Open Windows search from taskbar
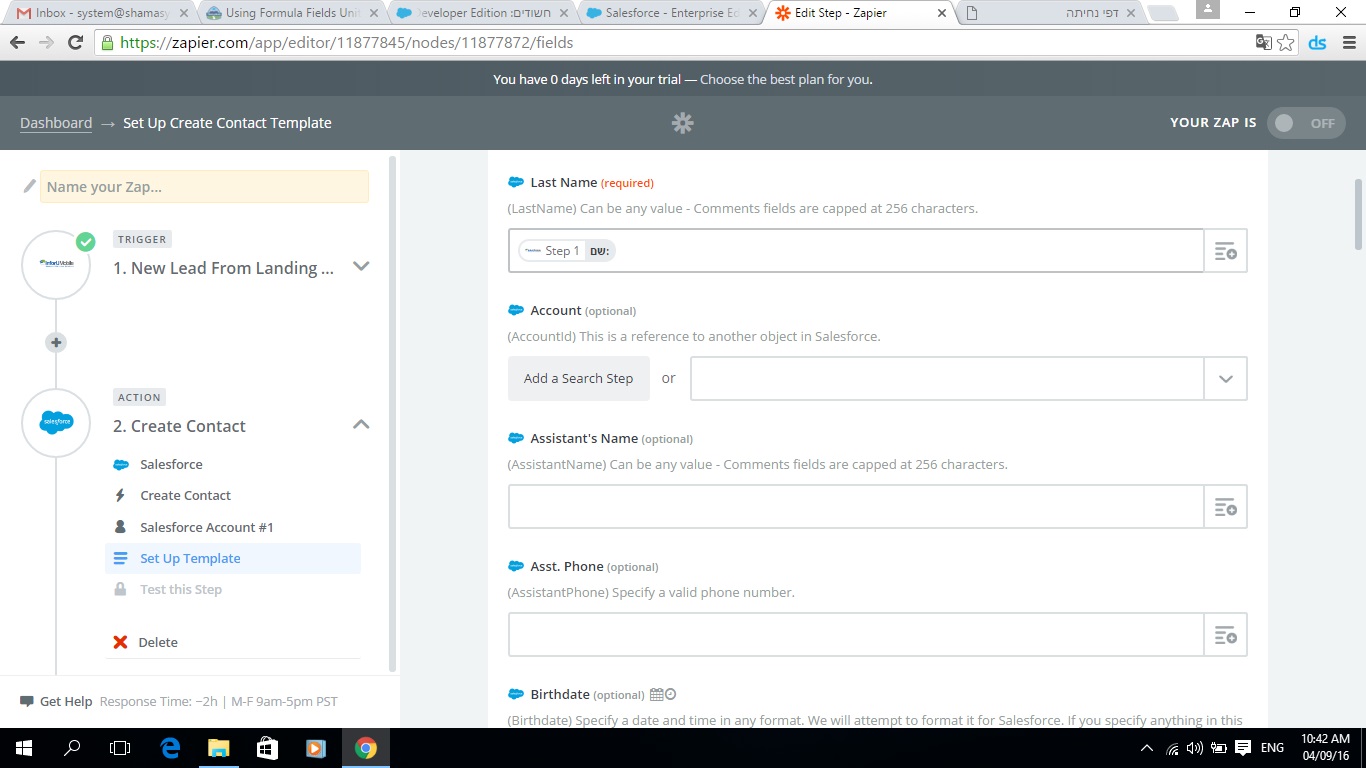This screenshot has height=768, width=1366. 72,748
